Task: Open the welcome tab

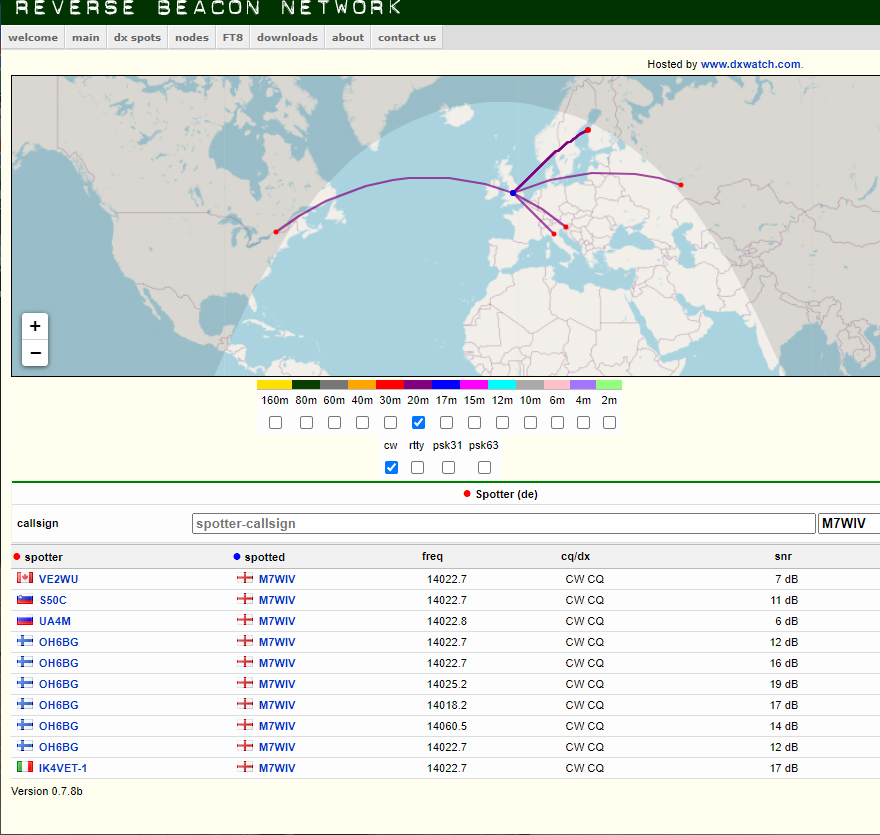Action: [33, 38]
